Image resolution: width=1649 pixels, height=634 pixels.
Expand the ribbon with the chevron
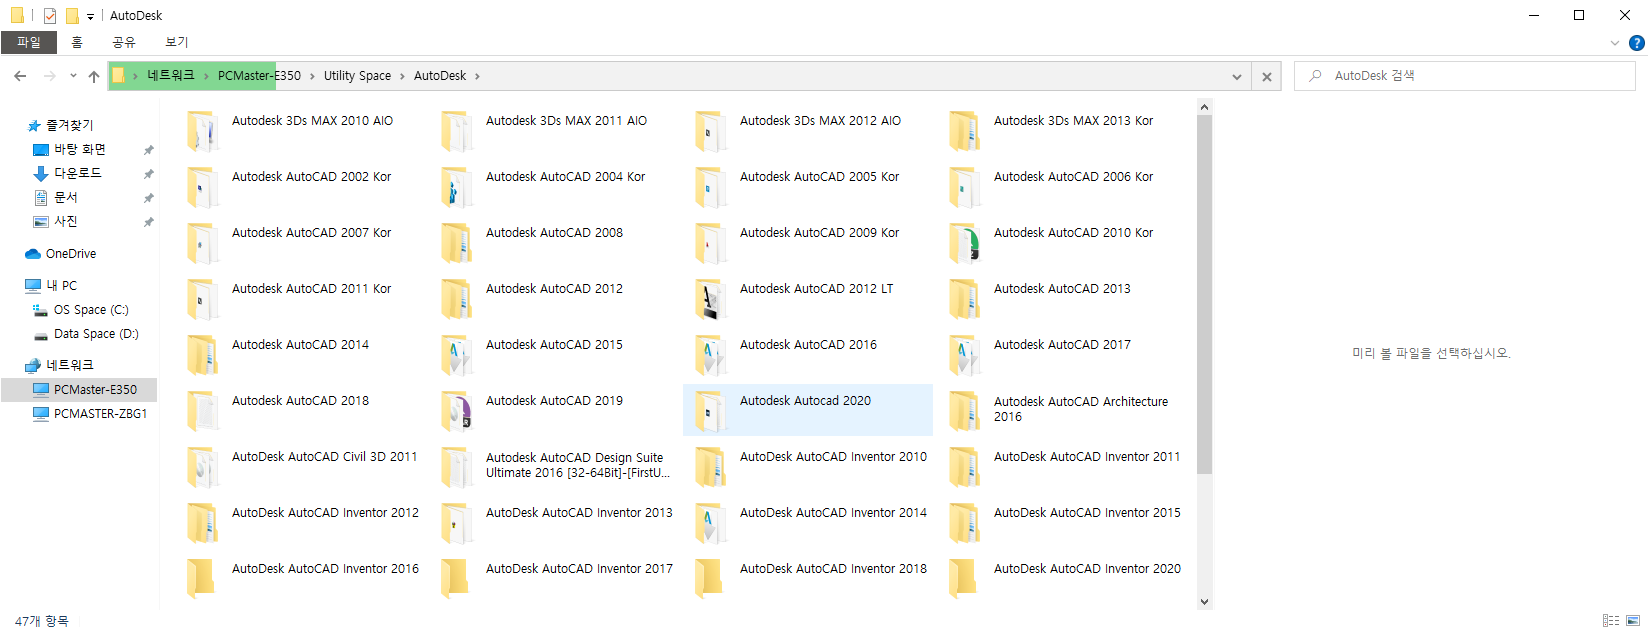pos(1615,43)
